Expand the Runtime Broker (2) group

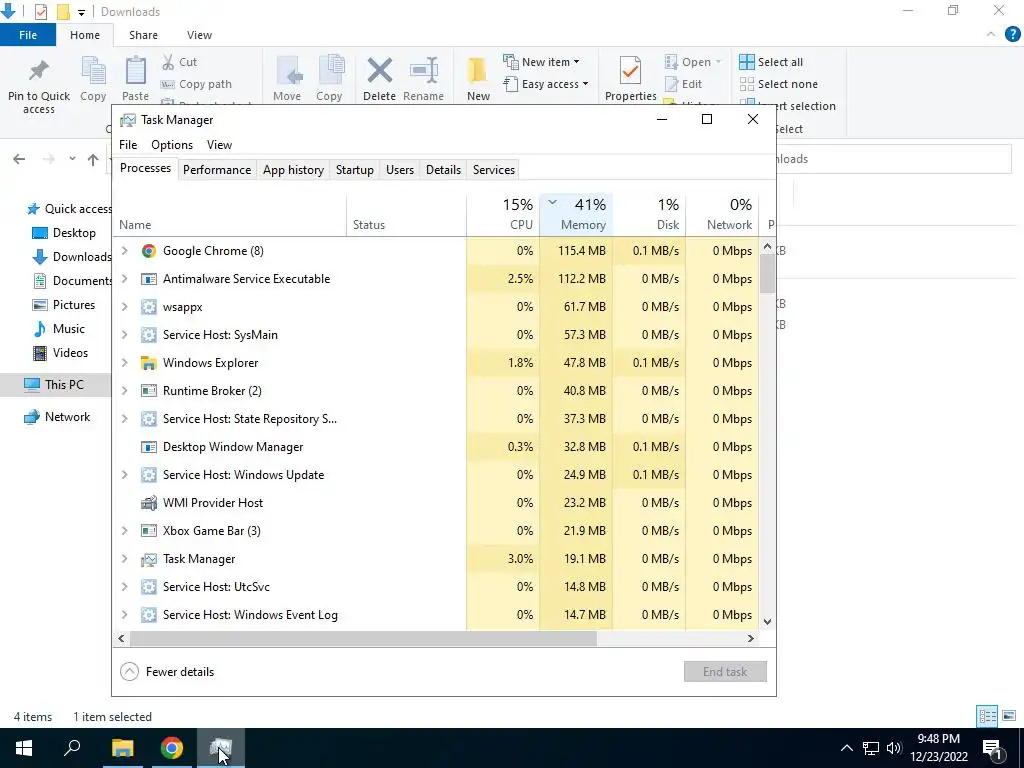point(124,391)
